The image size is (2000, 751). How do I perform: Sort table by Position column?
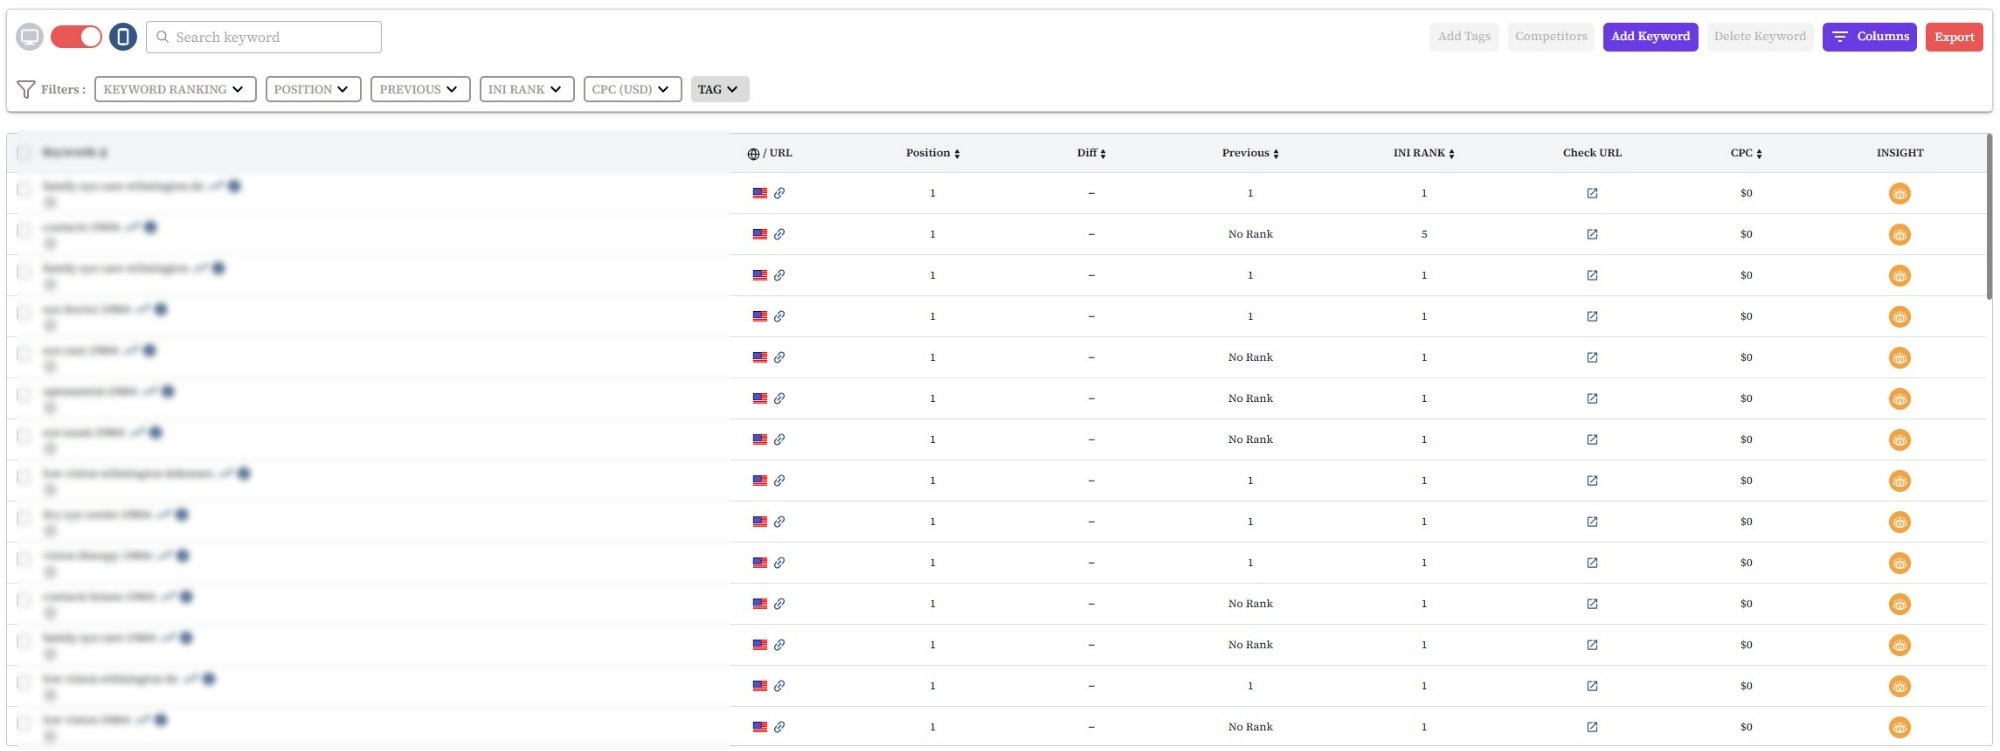point(933,153)
